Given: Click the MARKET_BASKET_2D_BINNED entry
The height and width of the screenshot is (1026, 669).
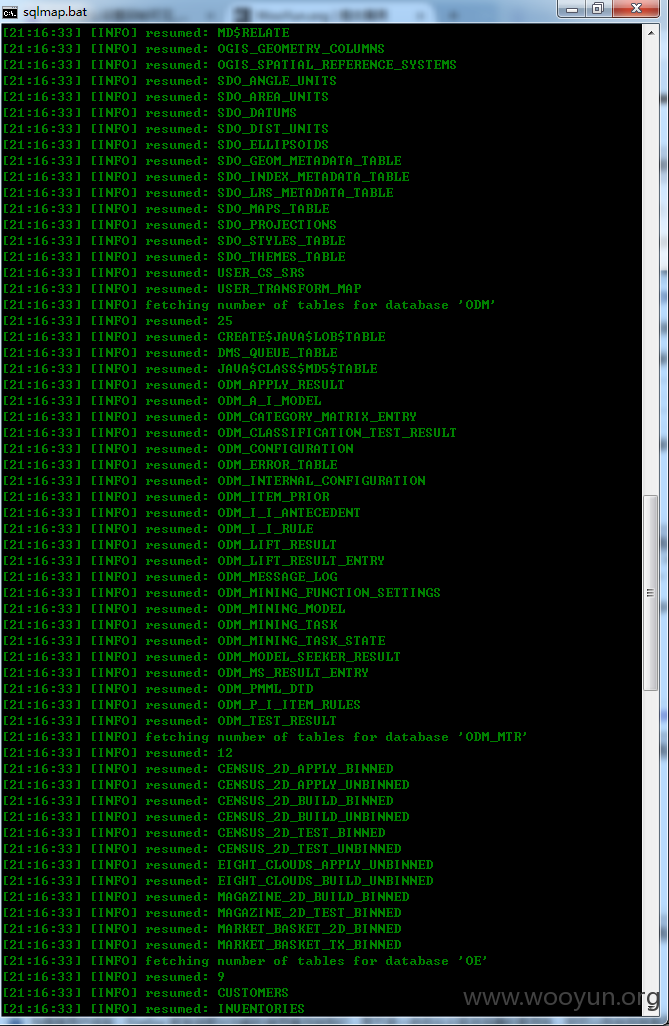Looking at the screenshot, I should (x=309, y=930).
